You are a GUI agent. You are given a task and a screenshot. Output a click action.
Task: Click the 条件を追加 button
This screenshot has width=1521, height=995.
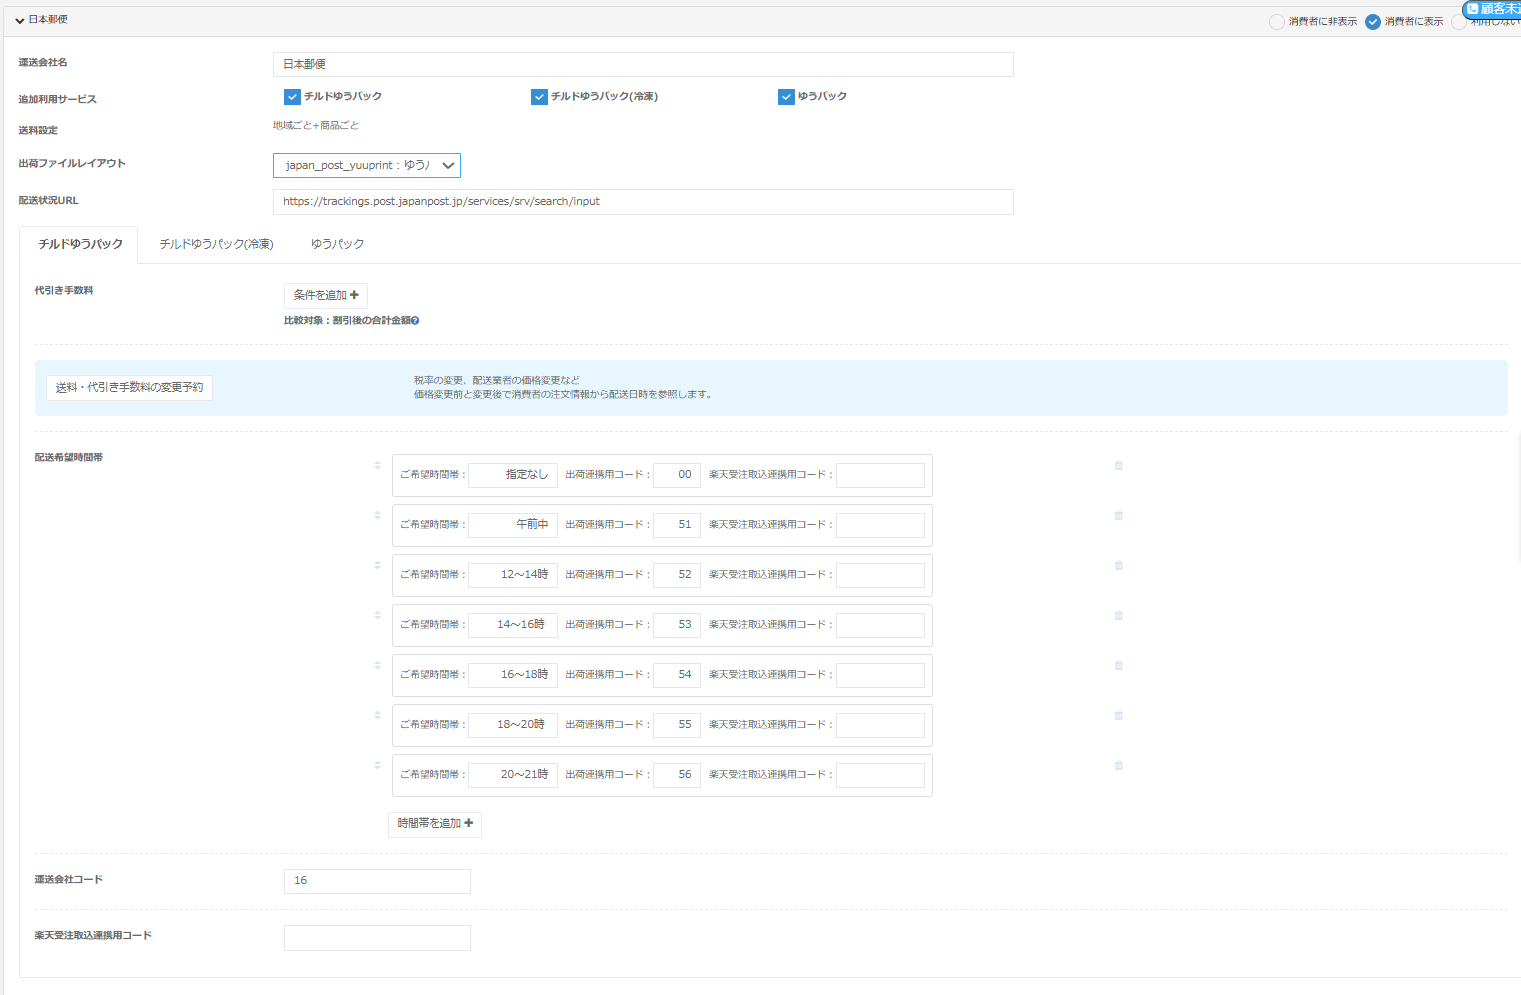point(325,296)
